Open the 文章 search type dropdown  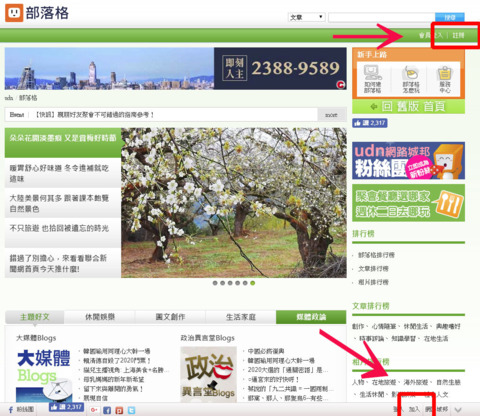pos(306,17)
